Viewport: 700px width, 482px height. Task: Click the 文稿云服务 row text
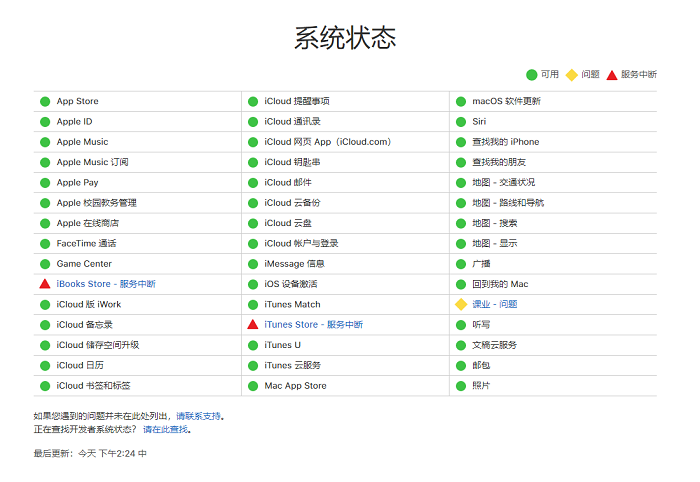pyautogui.click(x=495, y=345)
